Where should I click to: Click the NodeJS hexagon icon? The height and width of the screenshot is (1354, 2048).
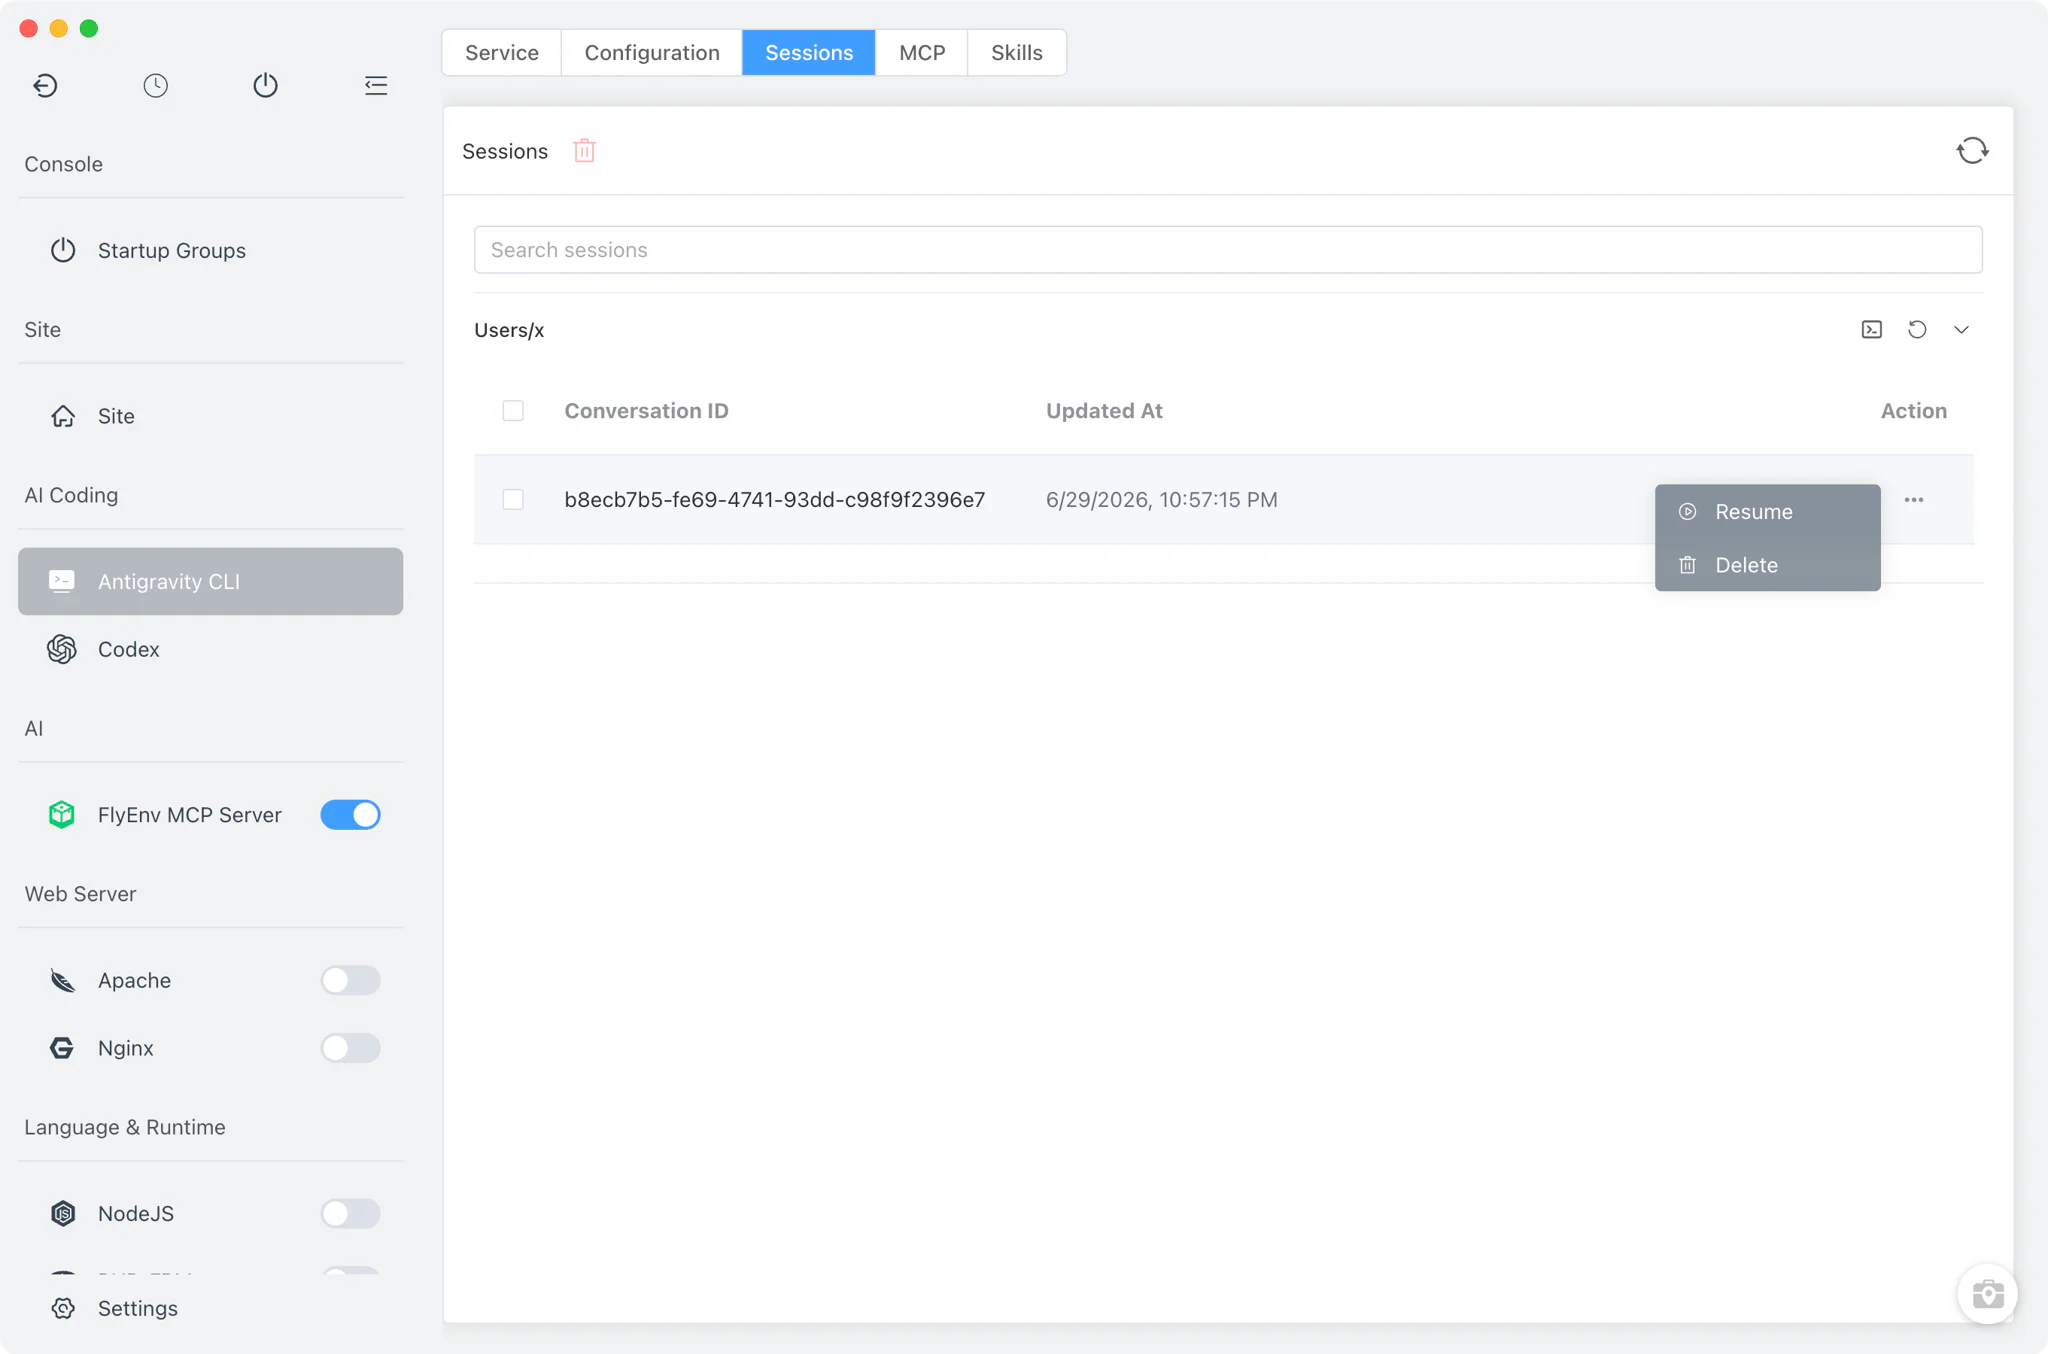pyautogui.click(x=63, y=1214)
